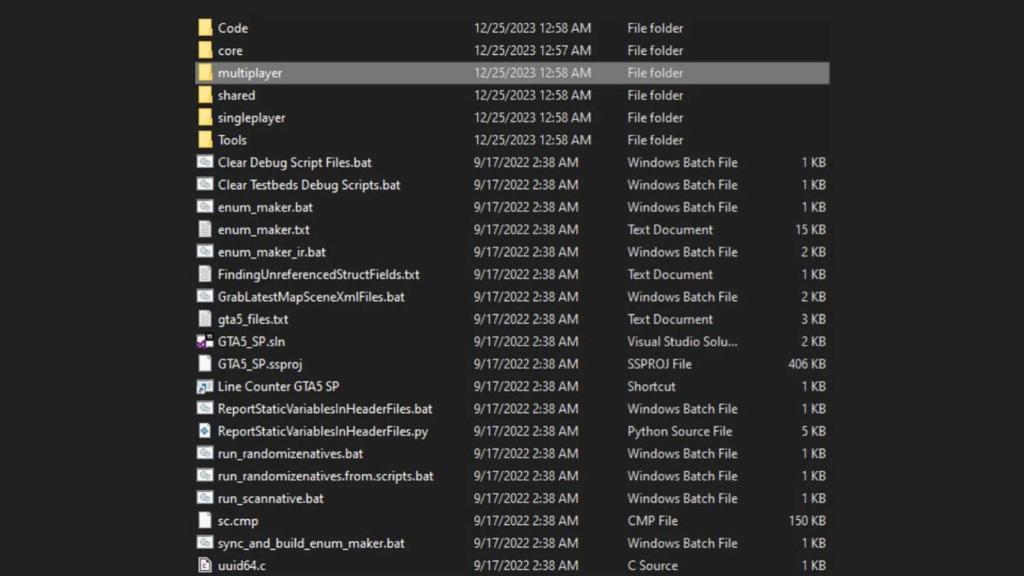Select 'Line Counter GTA5 SP' shortcut name
Screen dimensions: 1024x576
point(278,386)
